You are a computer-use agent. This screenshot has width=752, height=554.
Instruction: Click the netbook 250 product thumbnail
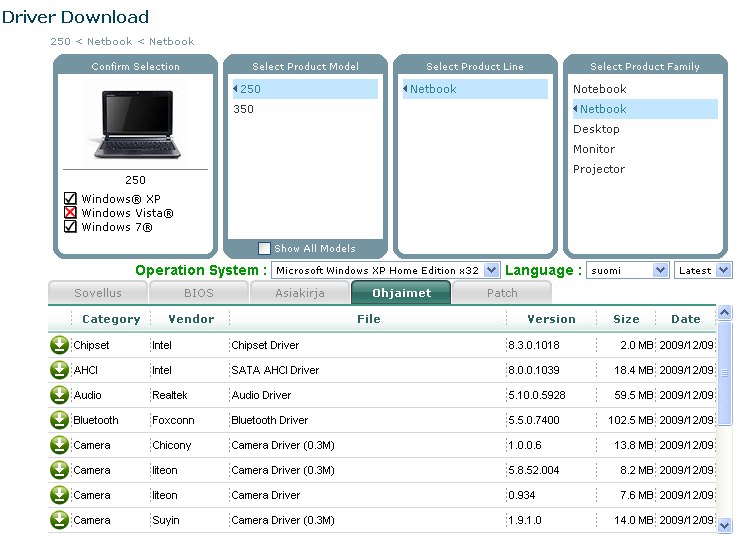(x=135, y=125)
